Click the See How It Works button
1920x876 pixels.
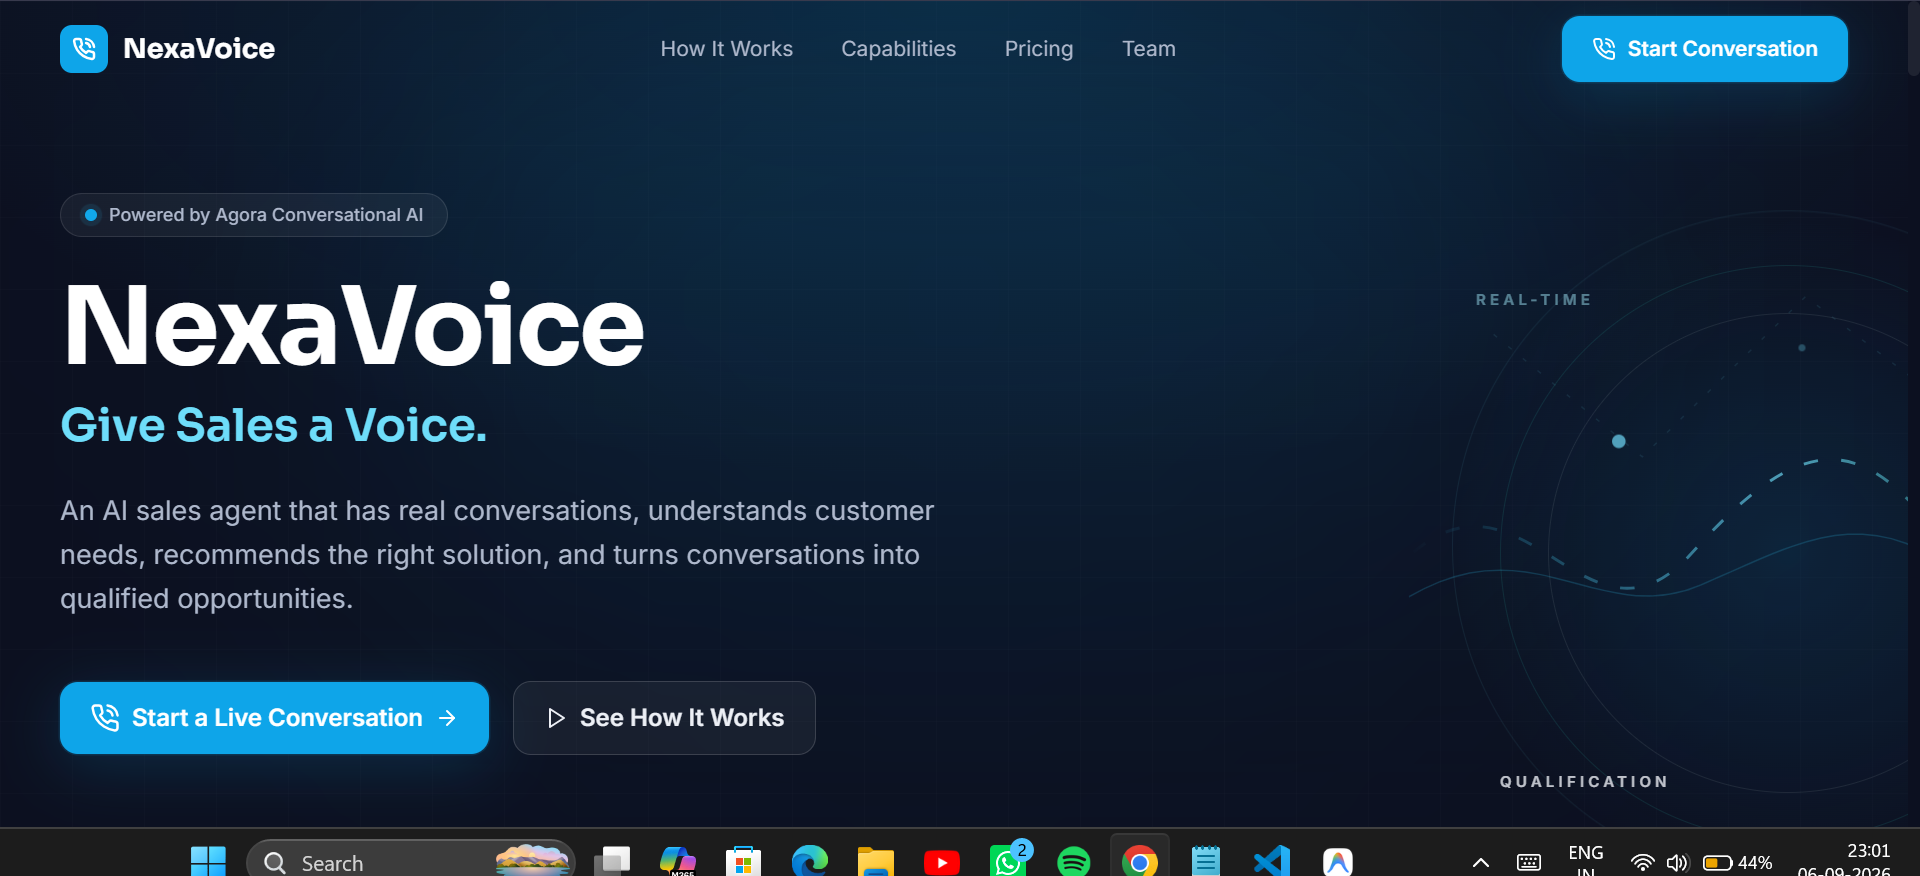click(x=664, y=718)
